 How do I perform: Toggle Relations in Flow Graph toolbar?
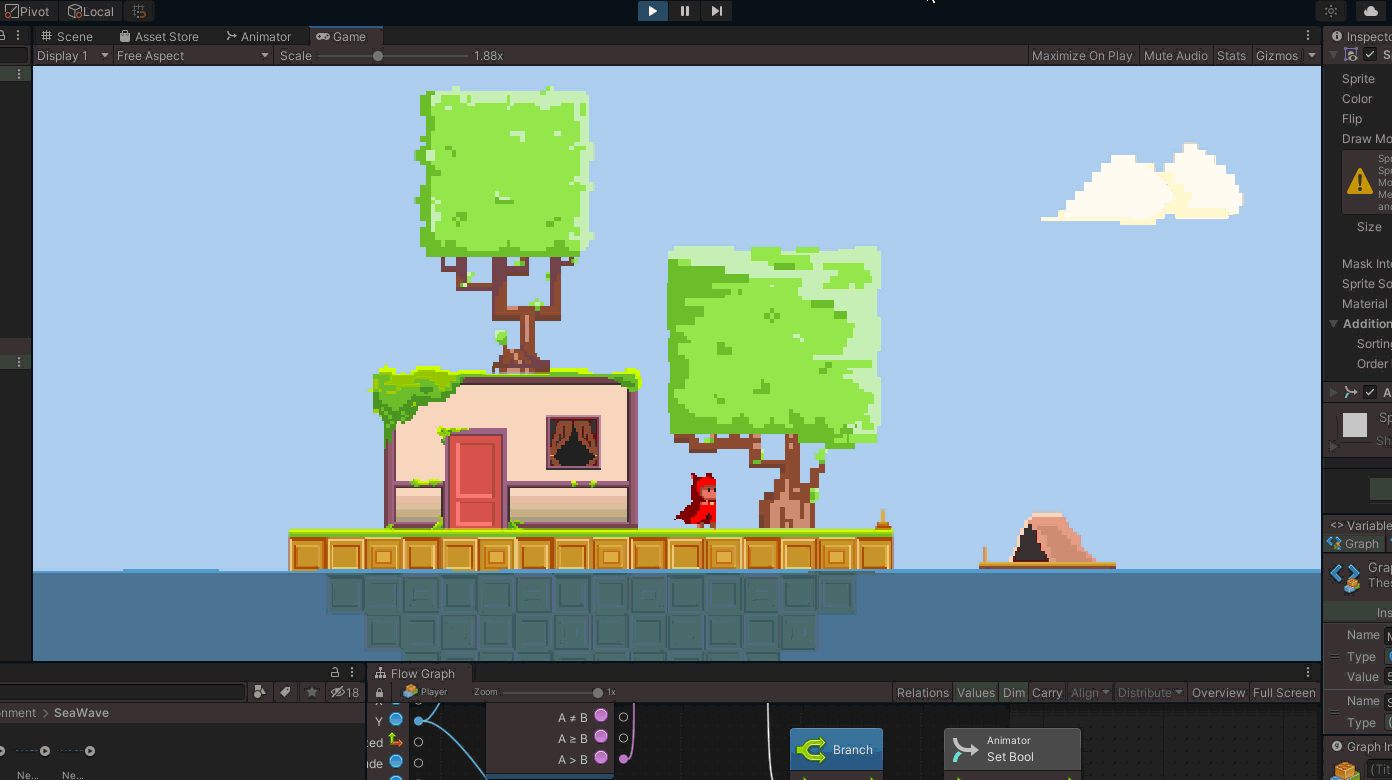coord(922,692)
